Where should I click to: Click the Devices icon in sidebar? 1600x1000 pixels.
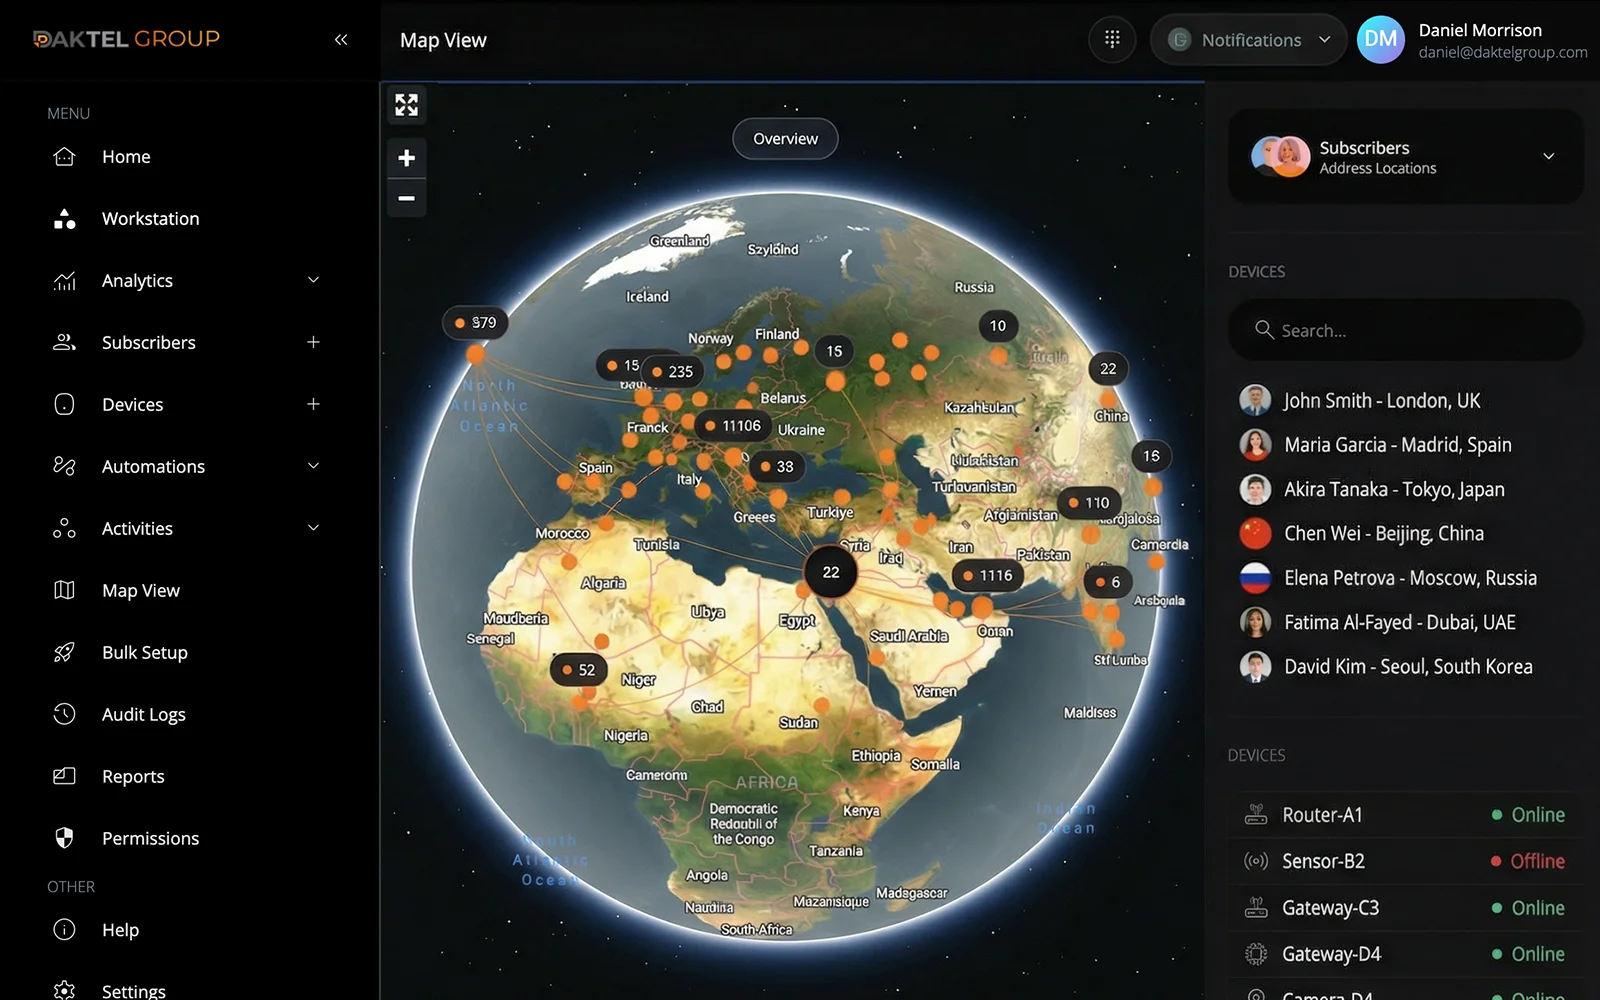coord(64,405)
